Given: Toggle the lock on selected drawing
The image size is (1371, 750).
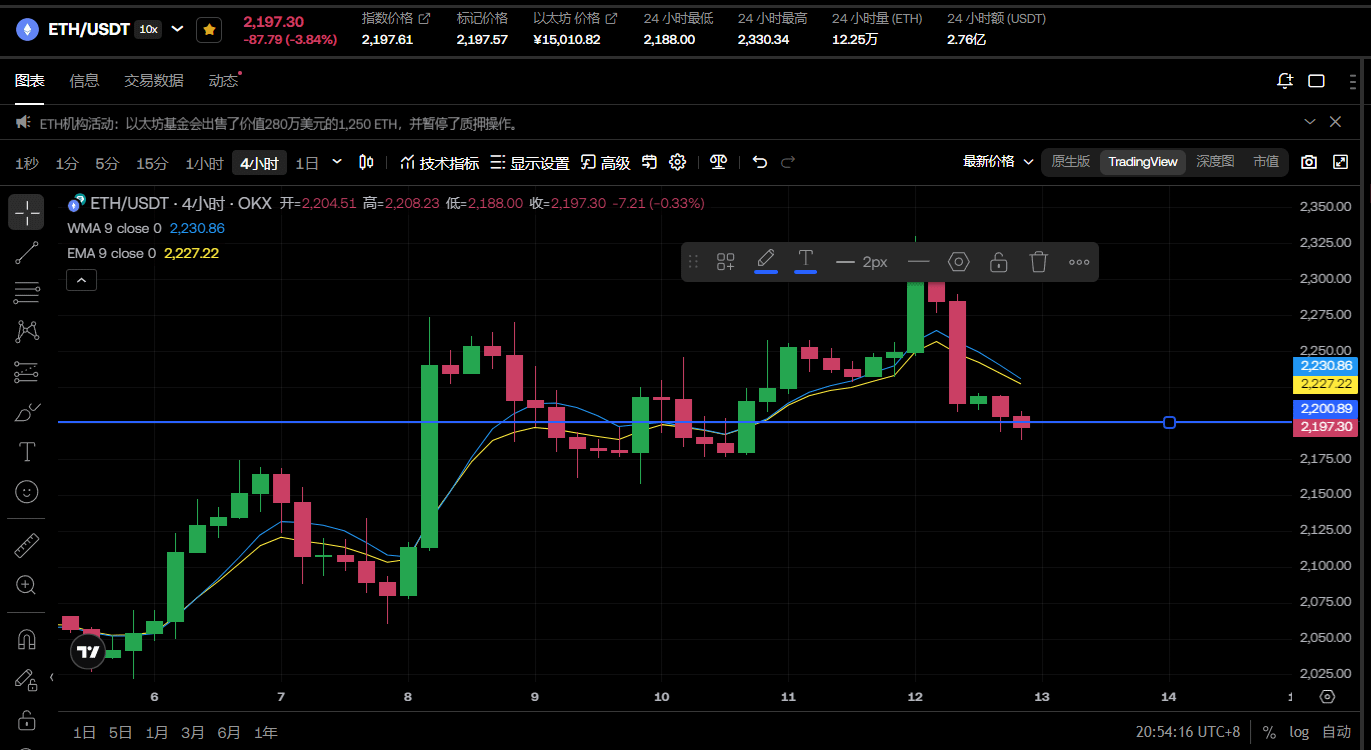Looking at the screenshot, I should click(998, 262).
